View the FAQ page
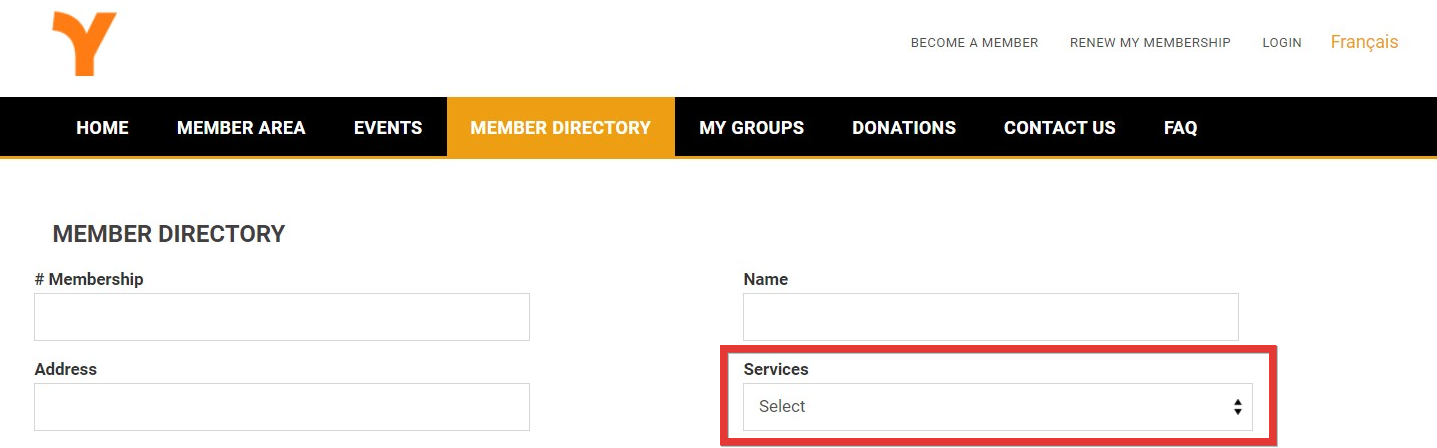 (1180, 128)
